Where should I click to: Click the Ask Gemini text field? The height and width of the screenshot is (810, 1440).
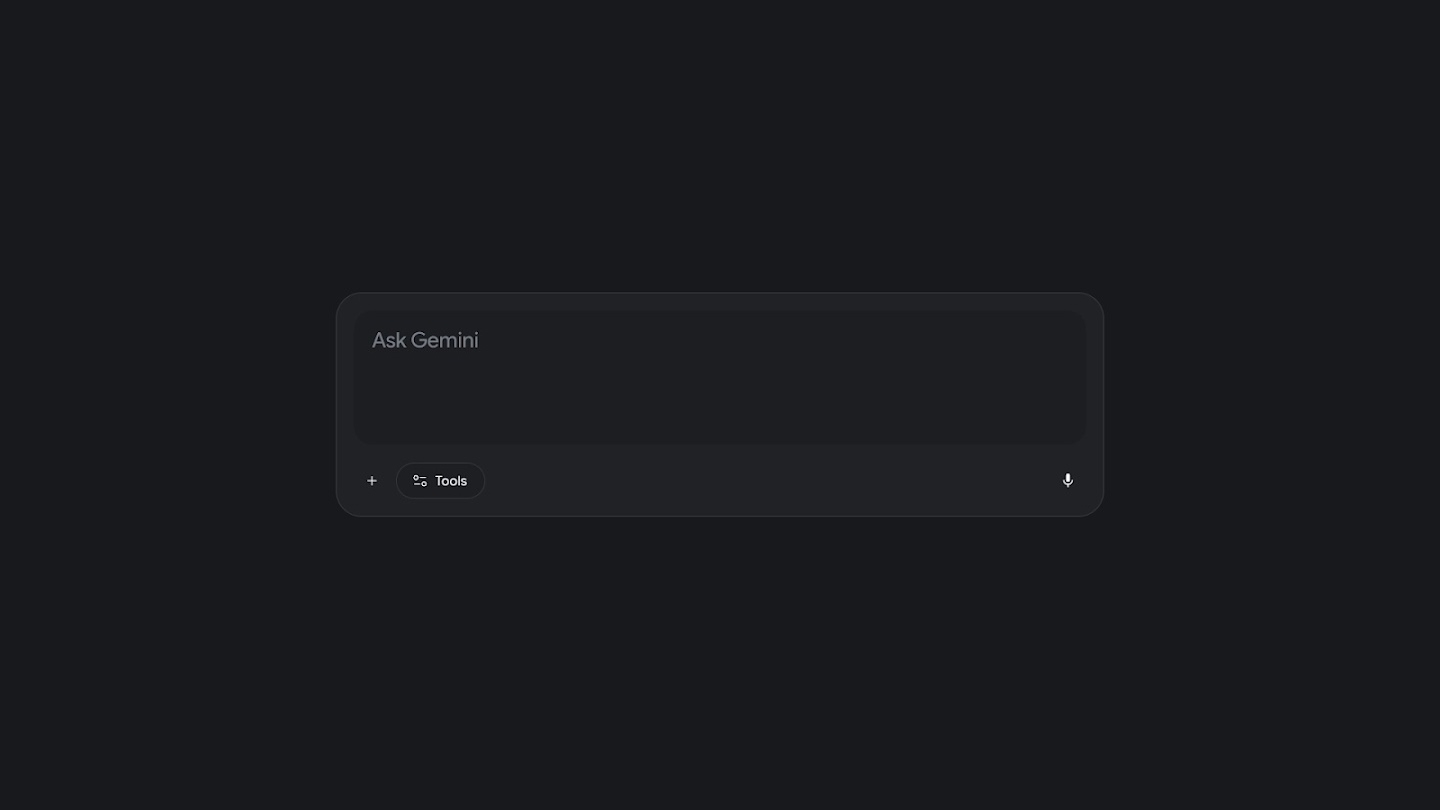(x=719, y=376)
